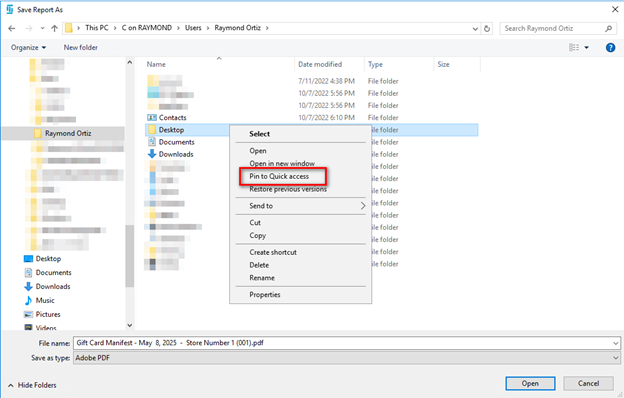Image resolution: width=624 pixels, height=398 pixels.
Task: Choose Delete in the context menu
Action: point(259,265)
